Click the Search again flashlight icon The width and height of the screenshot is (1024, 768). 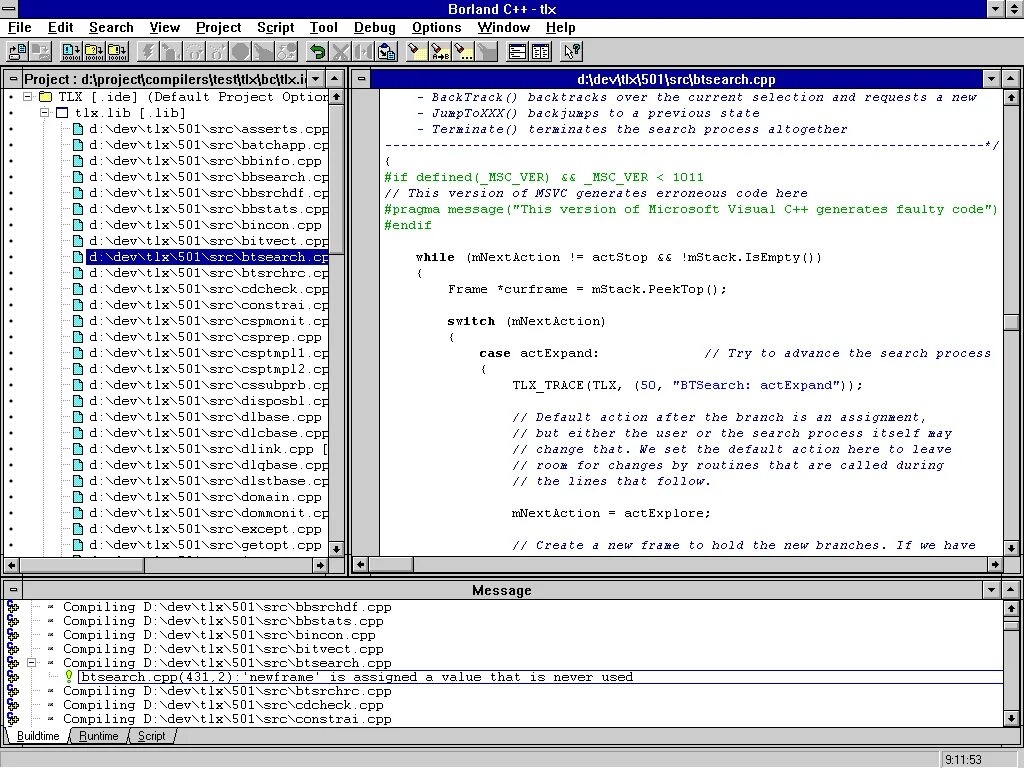pyautogui.click(x=463, y=52)
